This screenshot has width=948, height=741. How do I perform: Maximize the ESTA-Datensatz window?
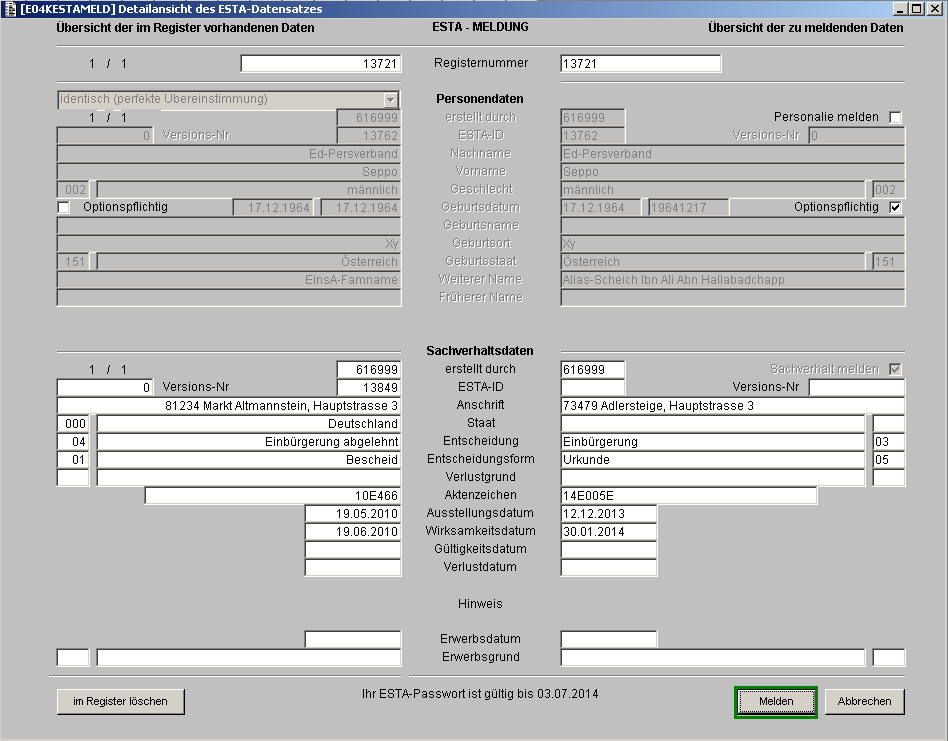pos(917,8)
